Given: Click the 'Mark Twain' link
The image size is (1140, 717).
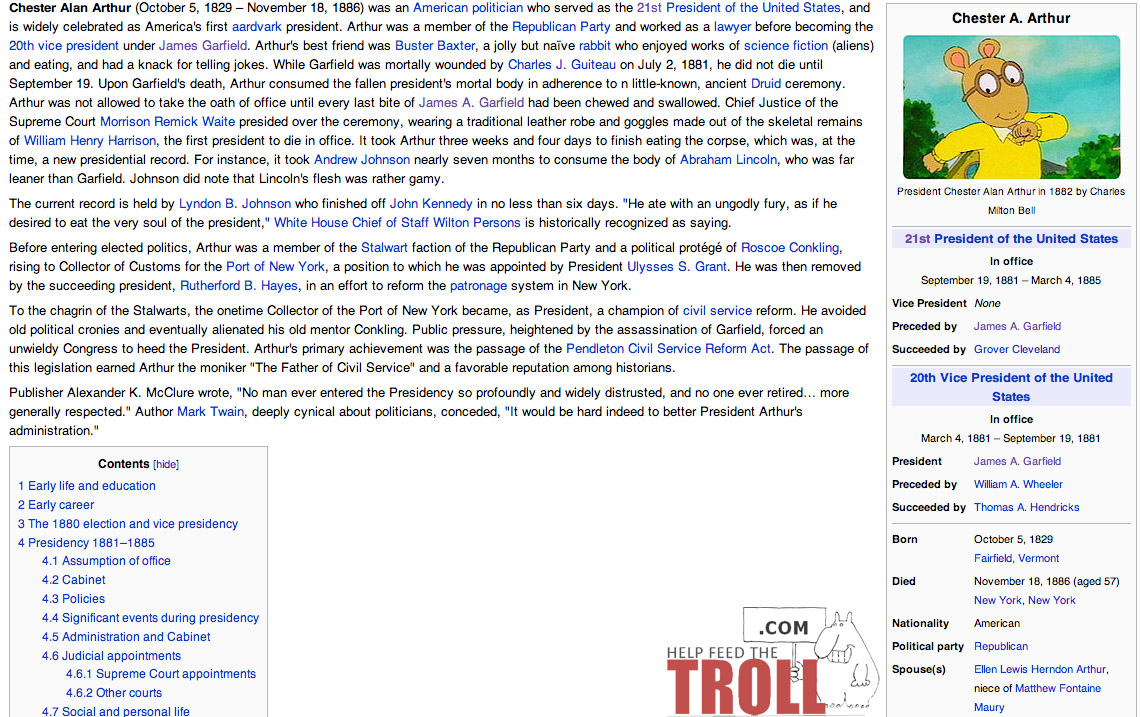Looking at the screenshot, I should [210, 412].
